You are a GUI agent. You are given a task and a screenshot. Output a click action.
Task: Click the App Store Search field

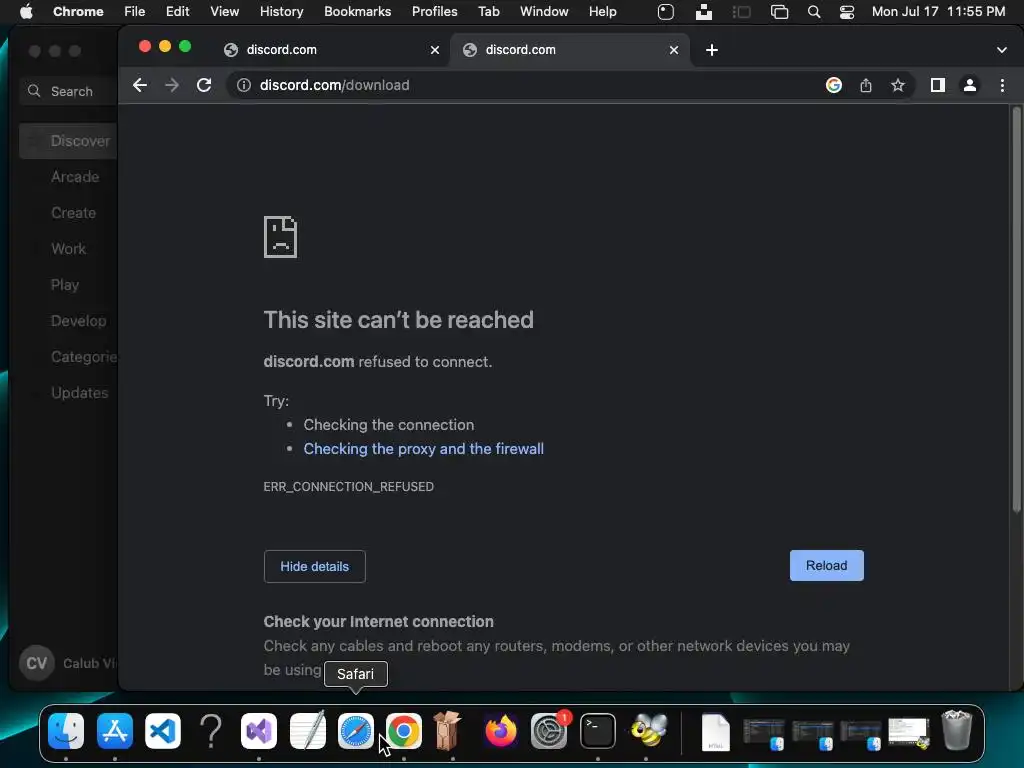[x=69, y=91]
